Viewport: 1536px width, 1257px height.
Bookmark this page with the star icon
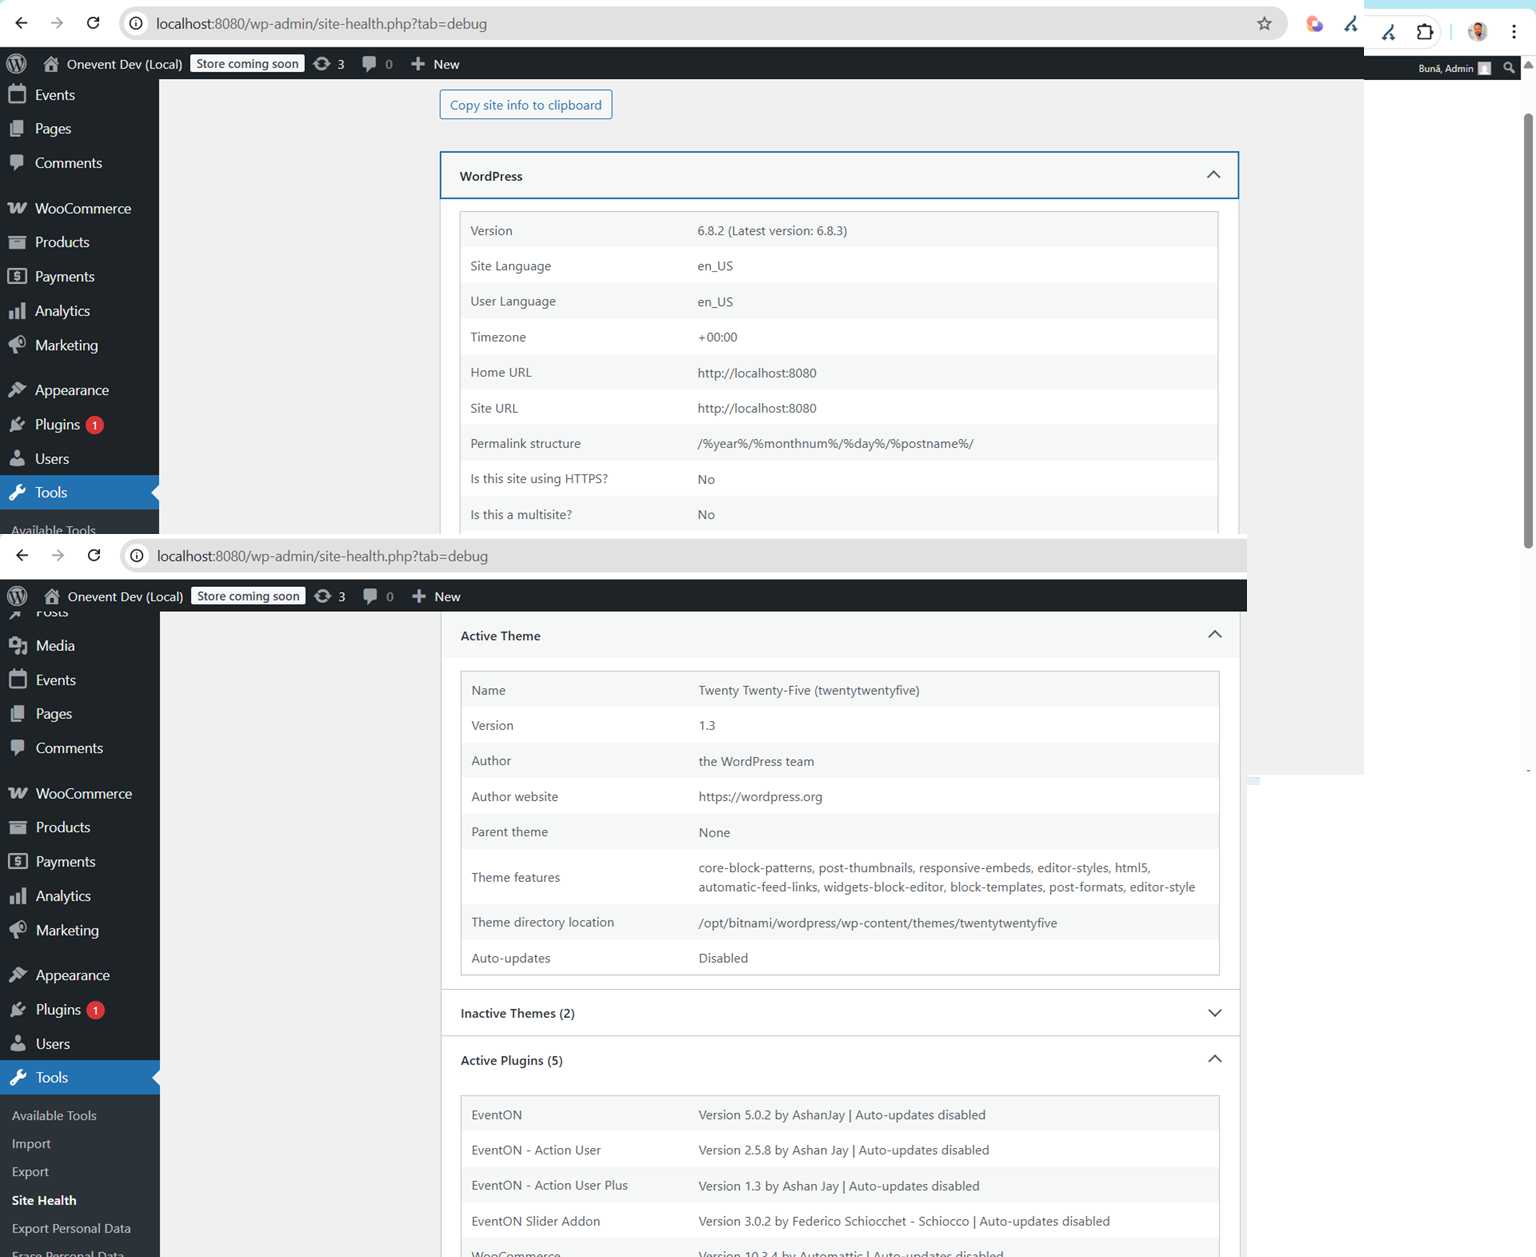[1264, 23]
